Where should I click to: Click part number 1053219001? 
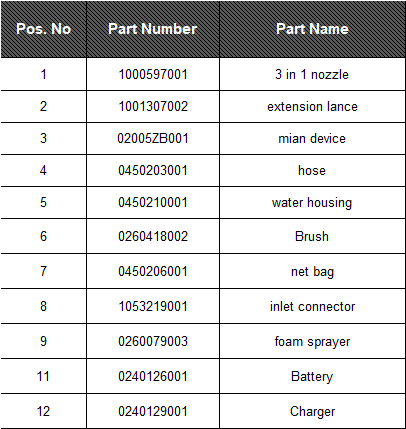tap(153, 306)
